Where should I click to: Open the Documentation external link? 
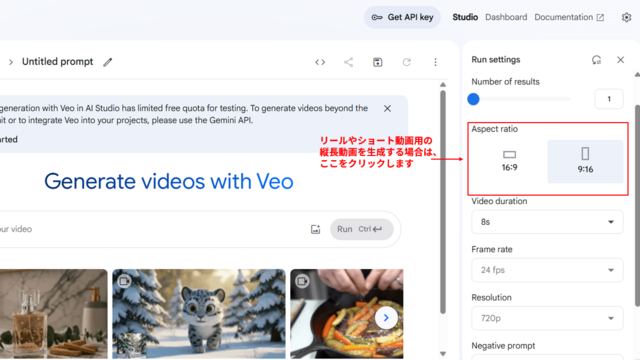click(569, 17)
